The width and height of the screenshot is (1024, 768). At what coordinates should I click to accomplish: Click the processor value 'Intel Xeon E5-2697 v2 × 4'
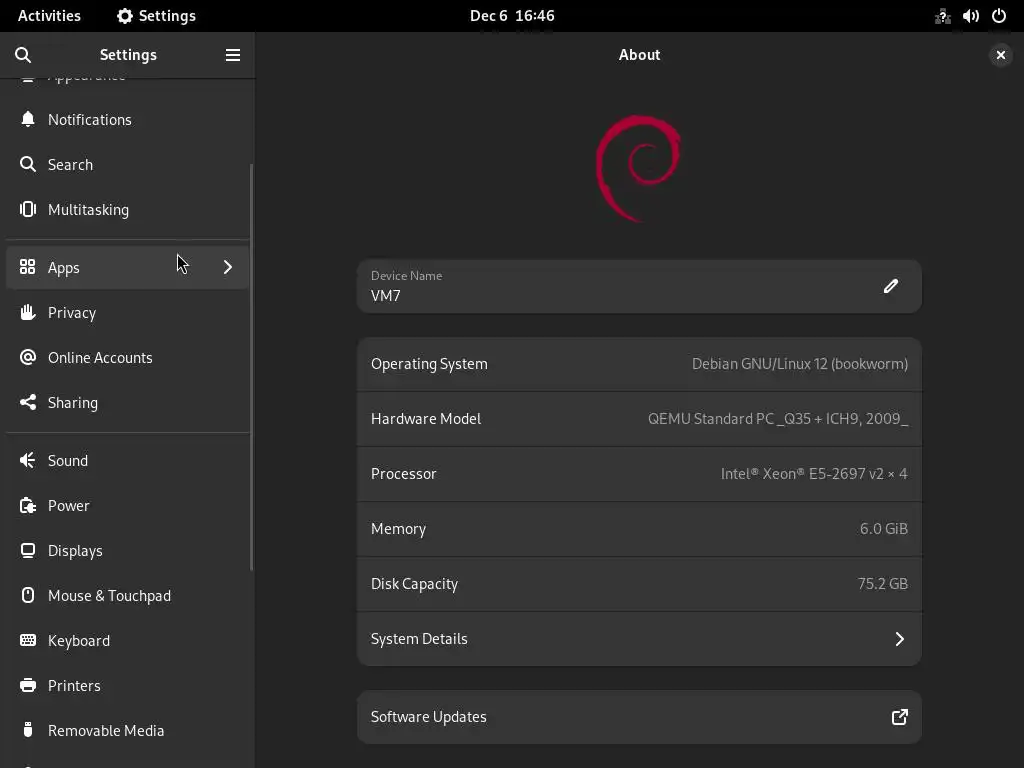point(814,473)
